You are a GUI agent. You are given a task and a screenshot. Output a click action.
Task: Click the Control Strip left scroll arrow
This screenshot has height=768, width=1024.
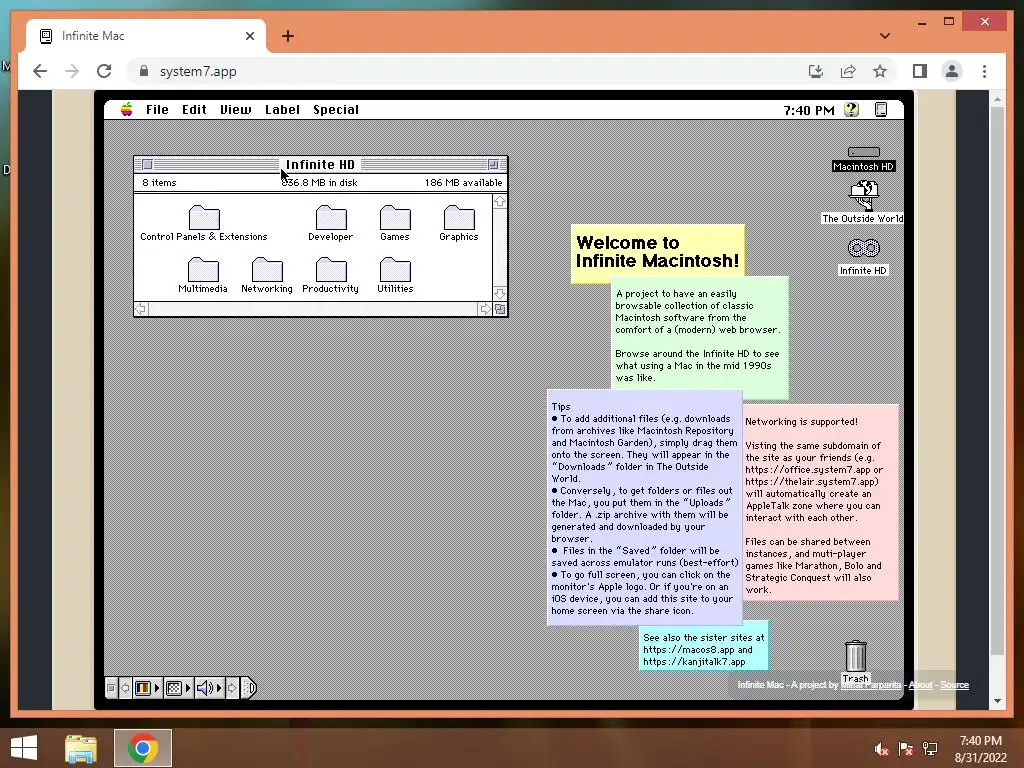point(125,688)
